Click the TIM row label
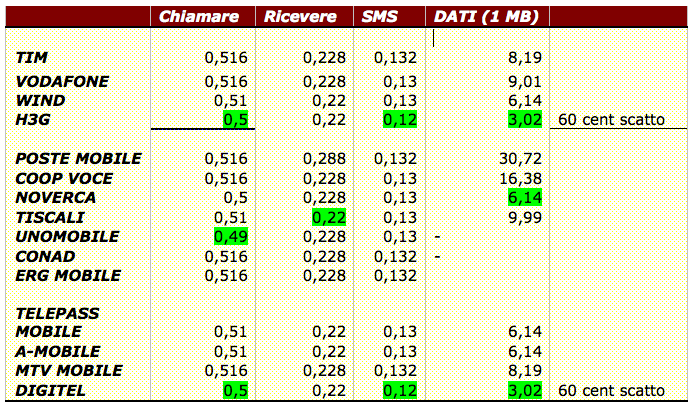Screen dimensions: 696x412 pyautogui.click(x=31, y=58)
